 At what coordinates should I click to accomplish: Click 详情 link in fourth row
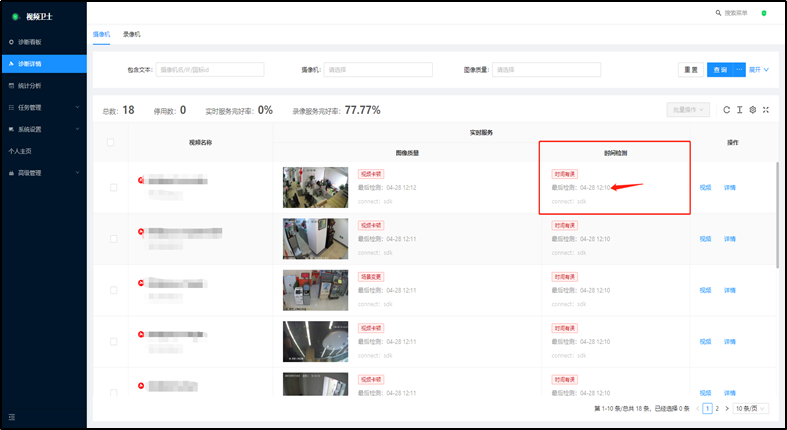(x=730, y=342)
